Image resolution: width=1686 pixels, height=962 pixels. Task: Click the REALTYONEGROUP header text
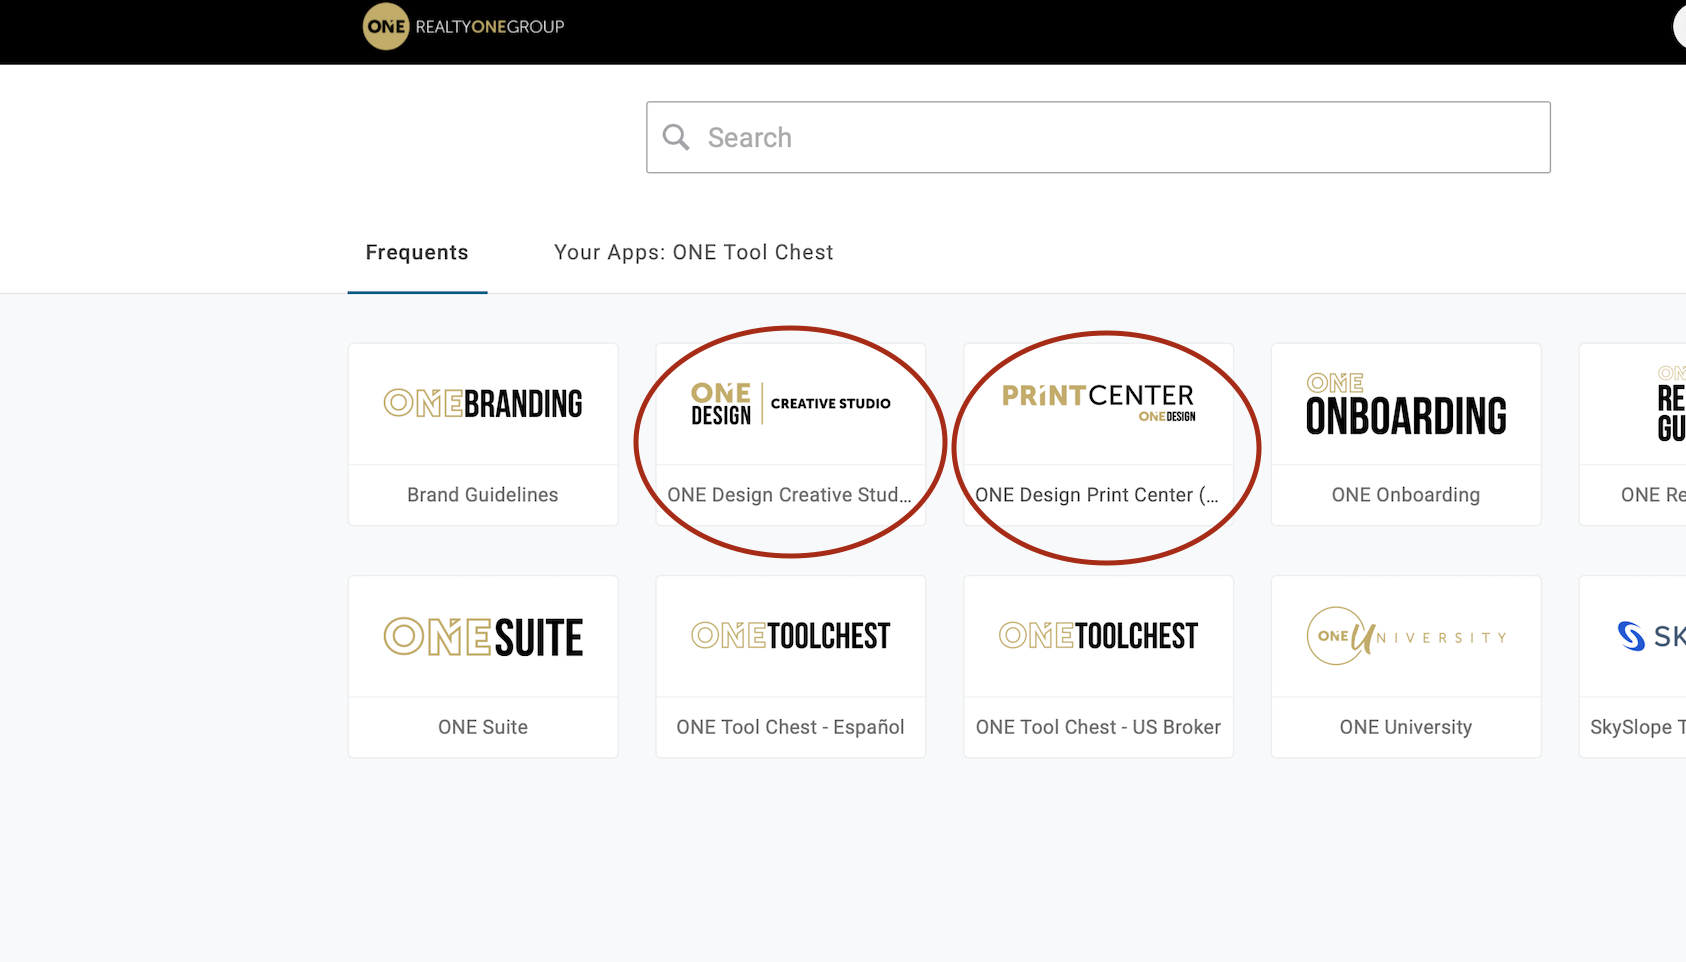pyautogui.click(x=490, y=27)
